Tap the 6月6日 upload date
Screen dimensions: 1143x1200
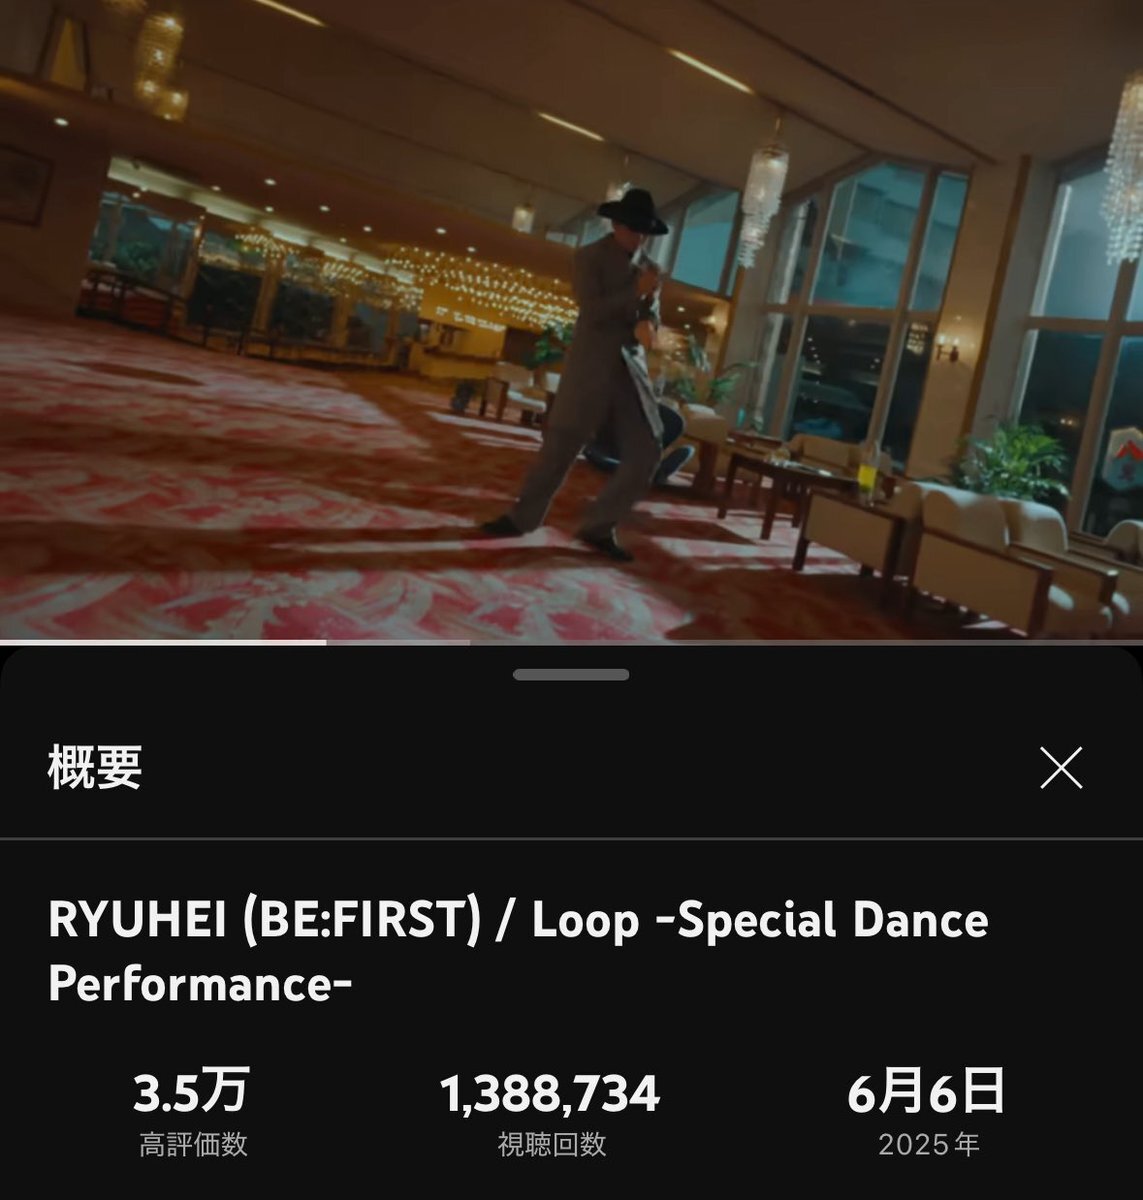coord(926,1092)
